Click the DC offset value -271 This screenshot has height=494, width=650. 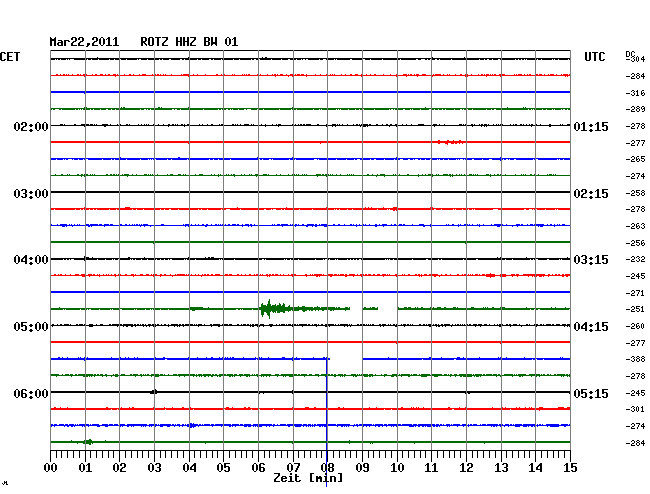(635, 293)
